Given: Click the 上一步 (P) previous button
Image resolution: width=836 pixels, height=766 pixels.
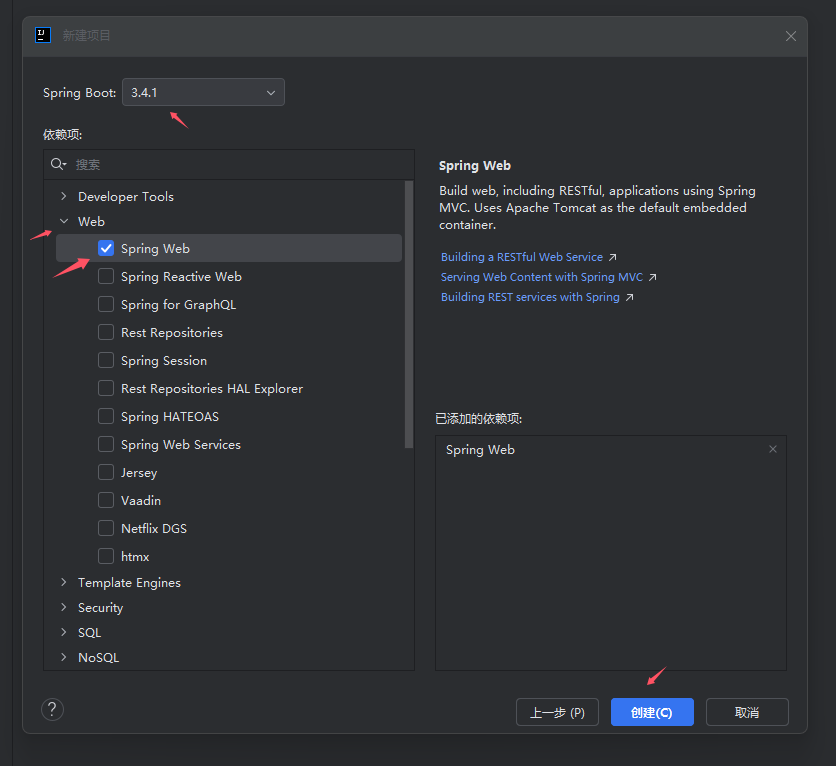Looking at the screenshot, I should click(x=557, y=712).
